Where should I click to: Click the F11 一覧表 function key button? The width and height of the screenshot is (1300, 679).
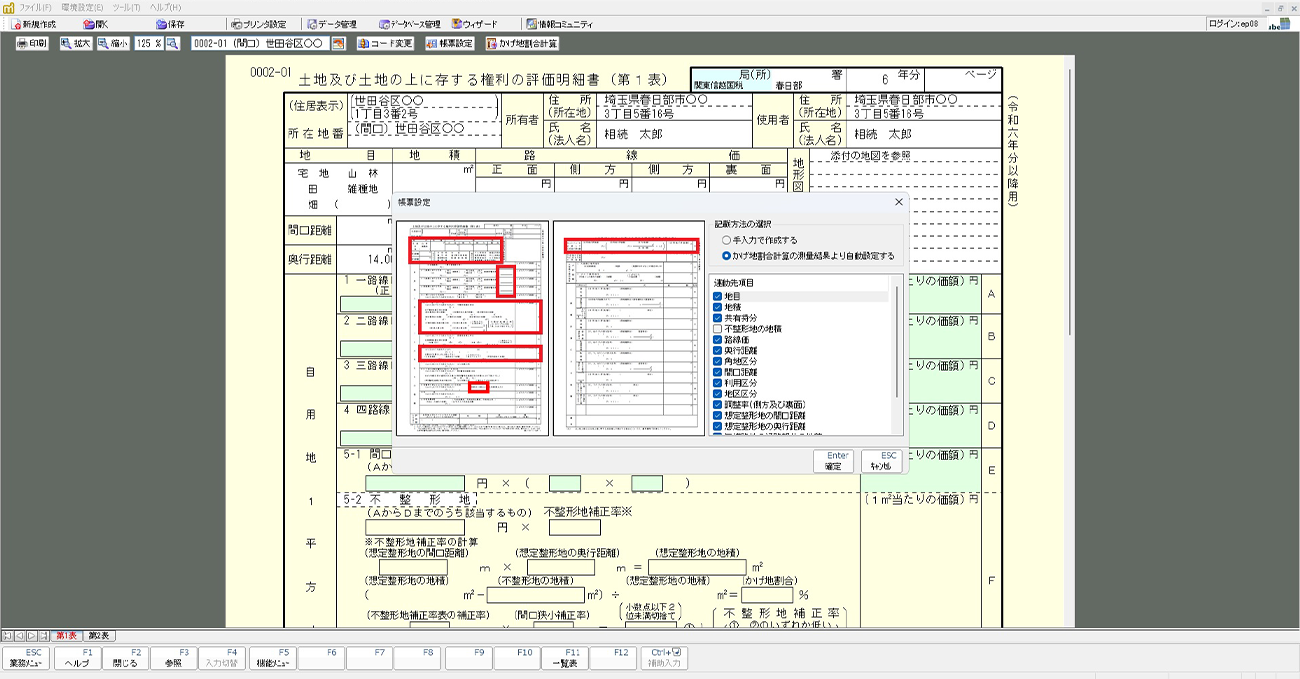564,657
